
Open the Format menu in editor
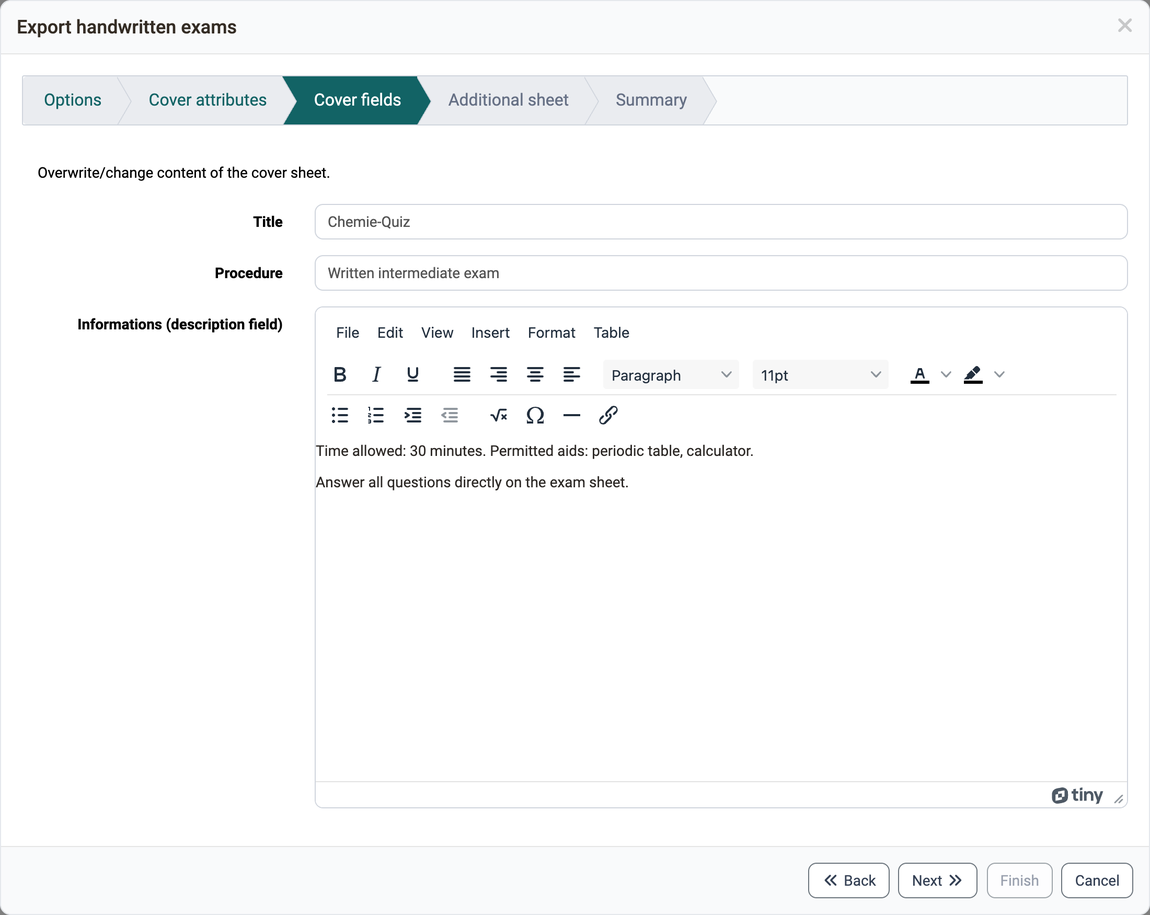tap(552, 333)
